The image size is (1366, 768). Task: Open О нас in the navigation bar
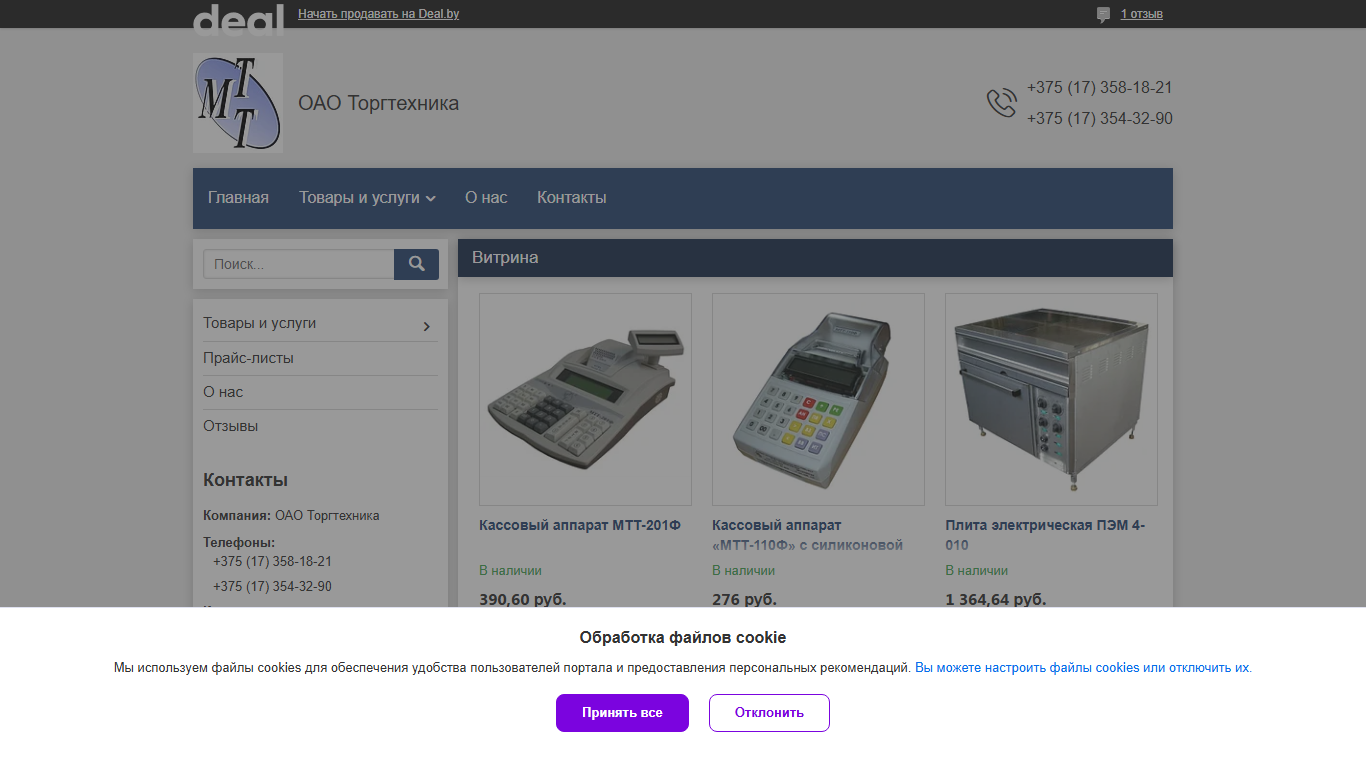click(486, 198)
